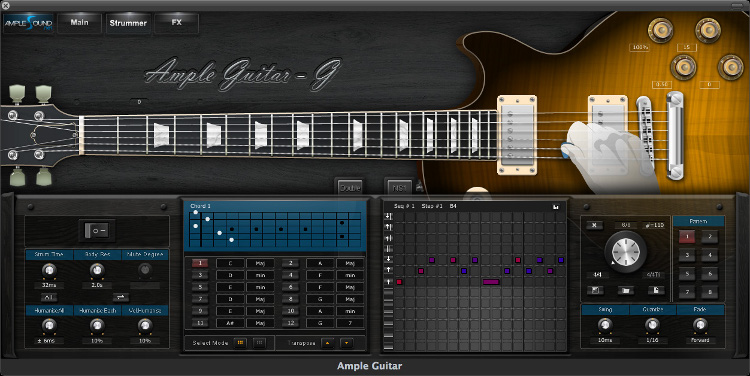Open the FX tab

click(176, 22)
